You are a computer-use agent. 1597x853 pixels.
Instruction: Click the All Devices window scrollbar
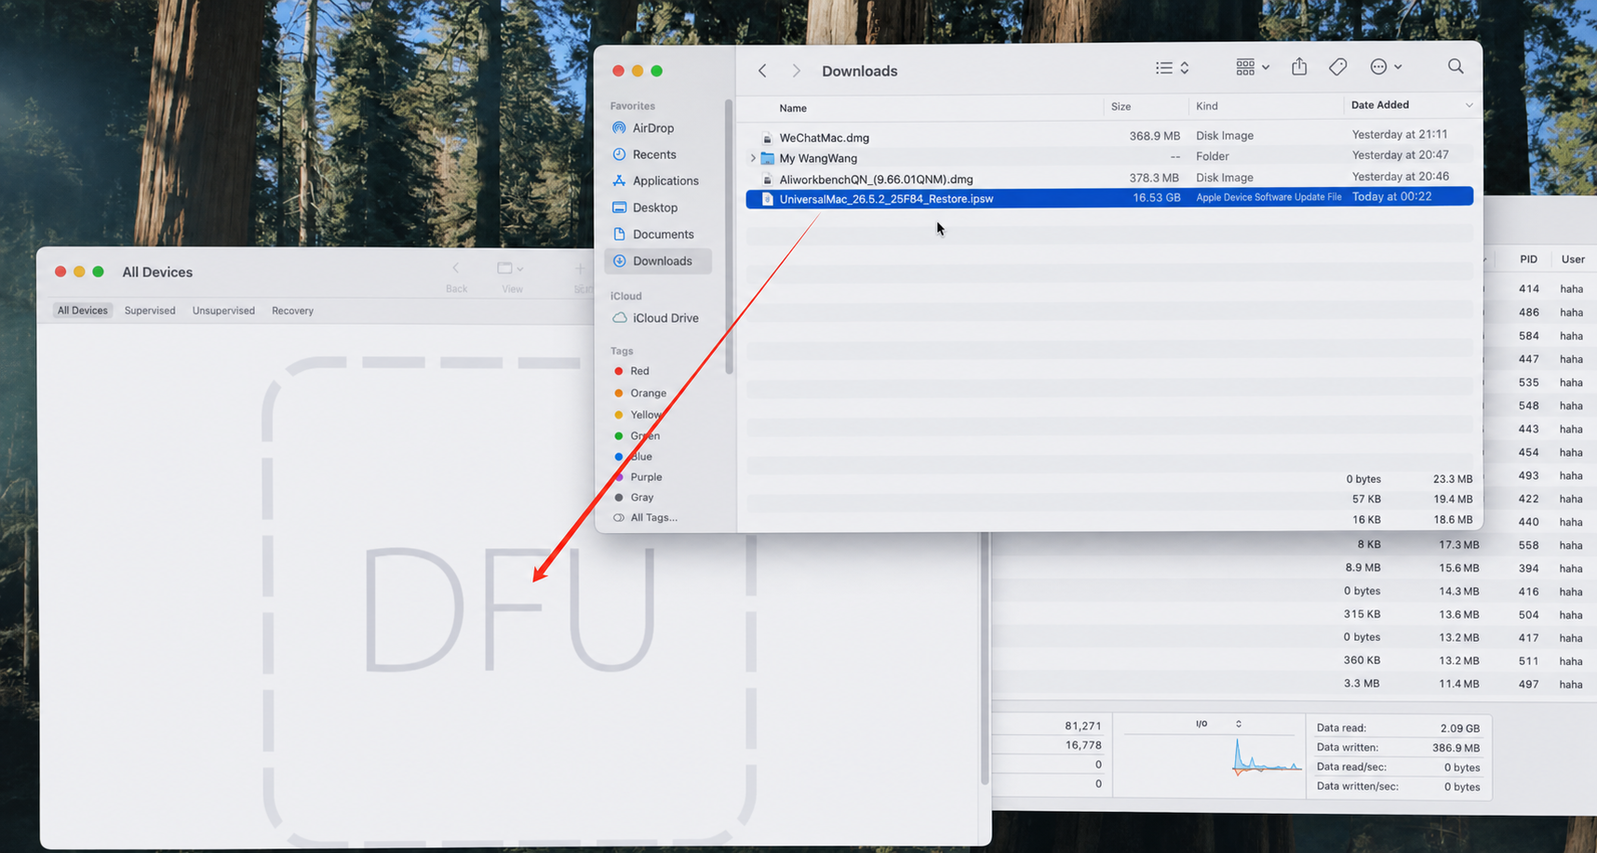tap(985, 660)
